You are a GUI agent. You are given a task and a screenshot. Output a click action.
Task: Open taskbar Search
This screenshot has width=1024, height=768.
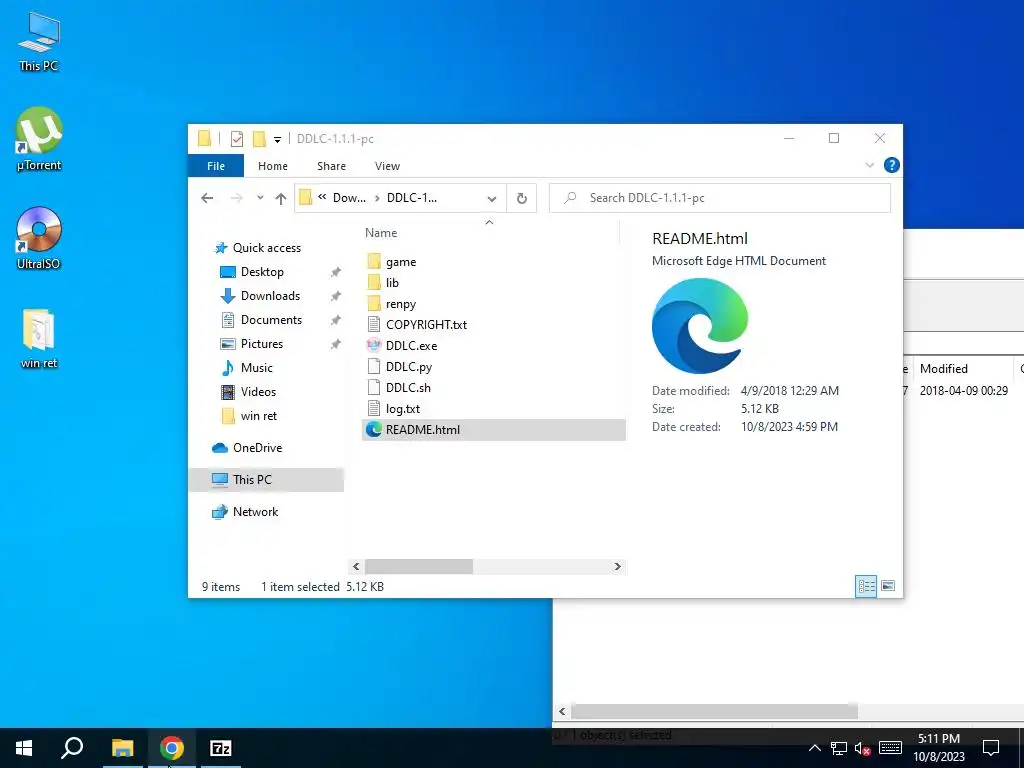[72, 748]
